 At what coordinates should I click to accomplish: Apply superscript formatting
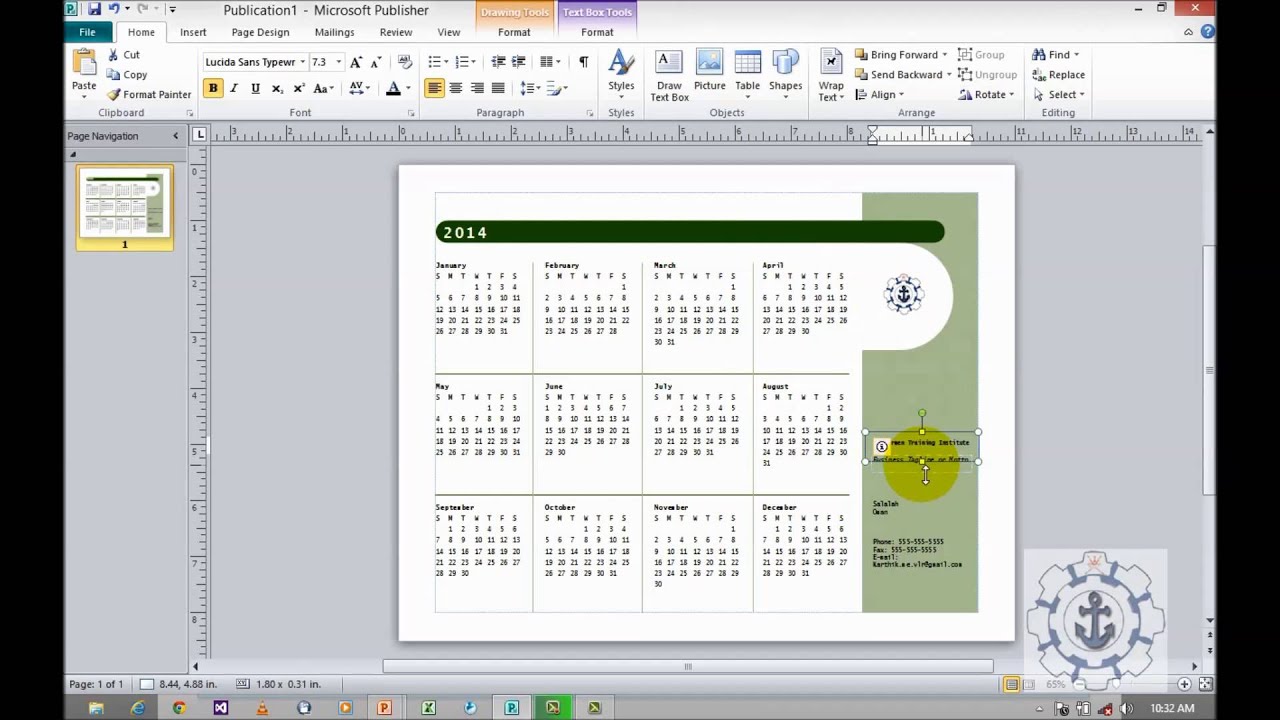coord(298,89)
